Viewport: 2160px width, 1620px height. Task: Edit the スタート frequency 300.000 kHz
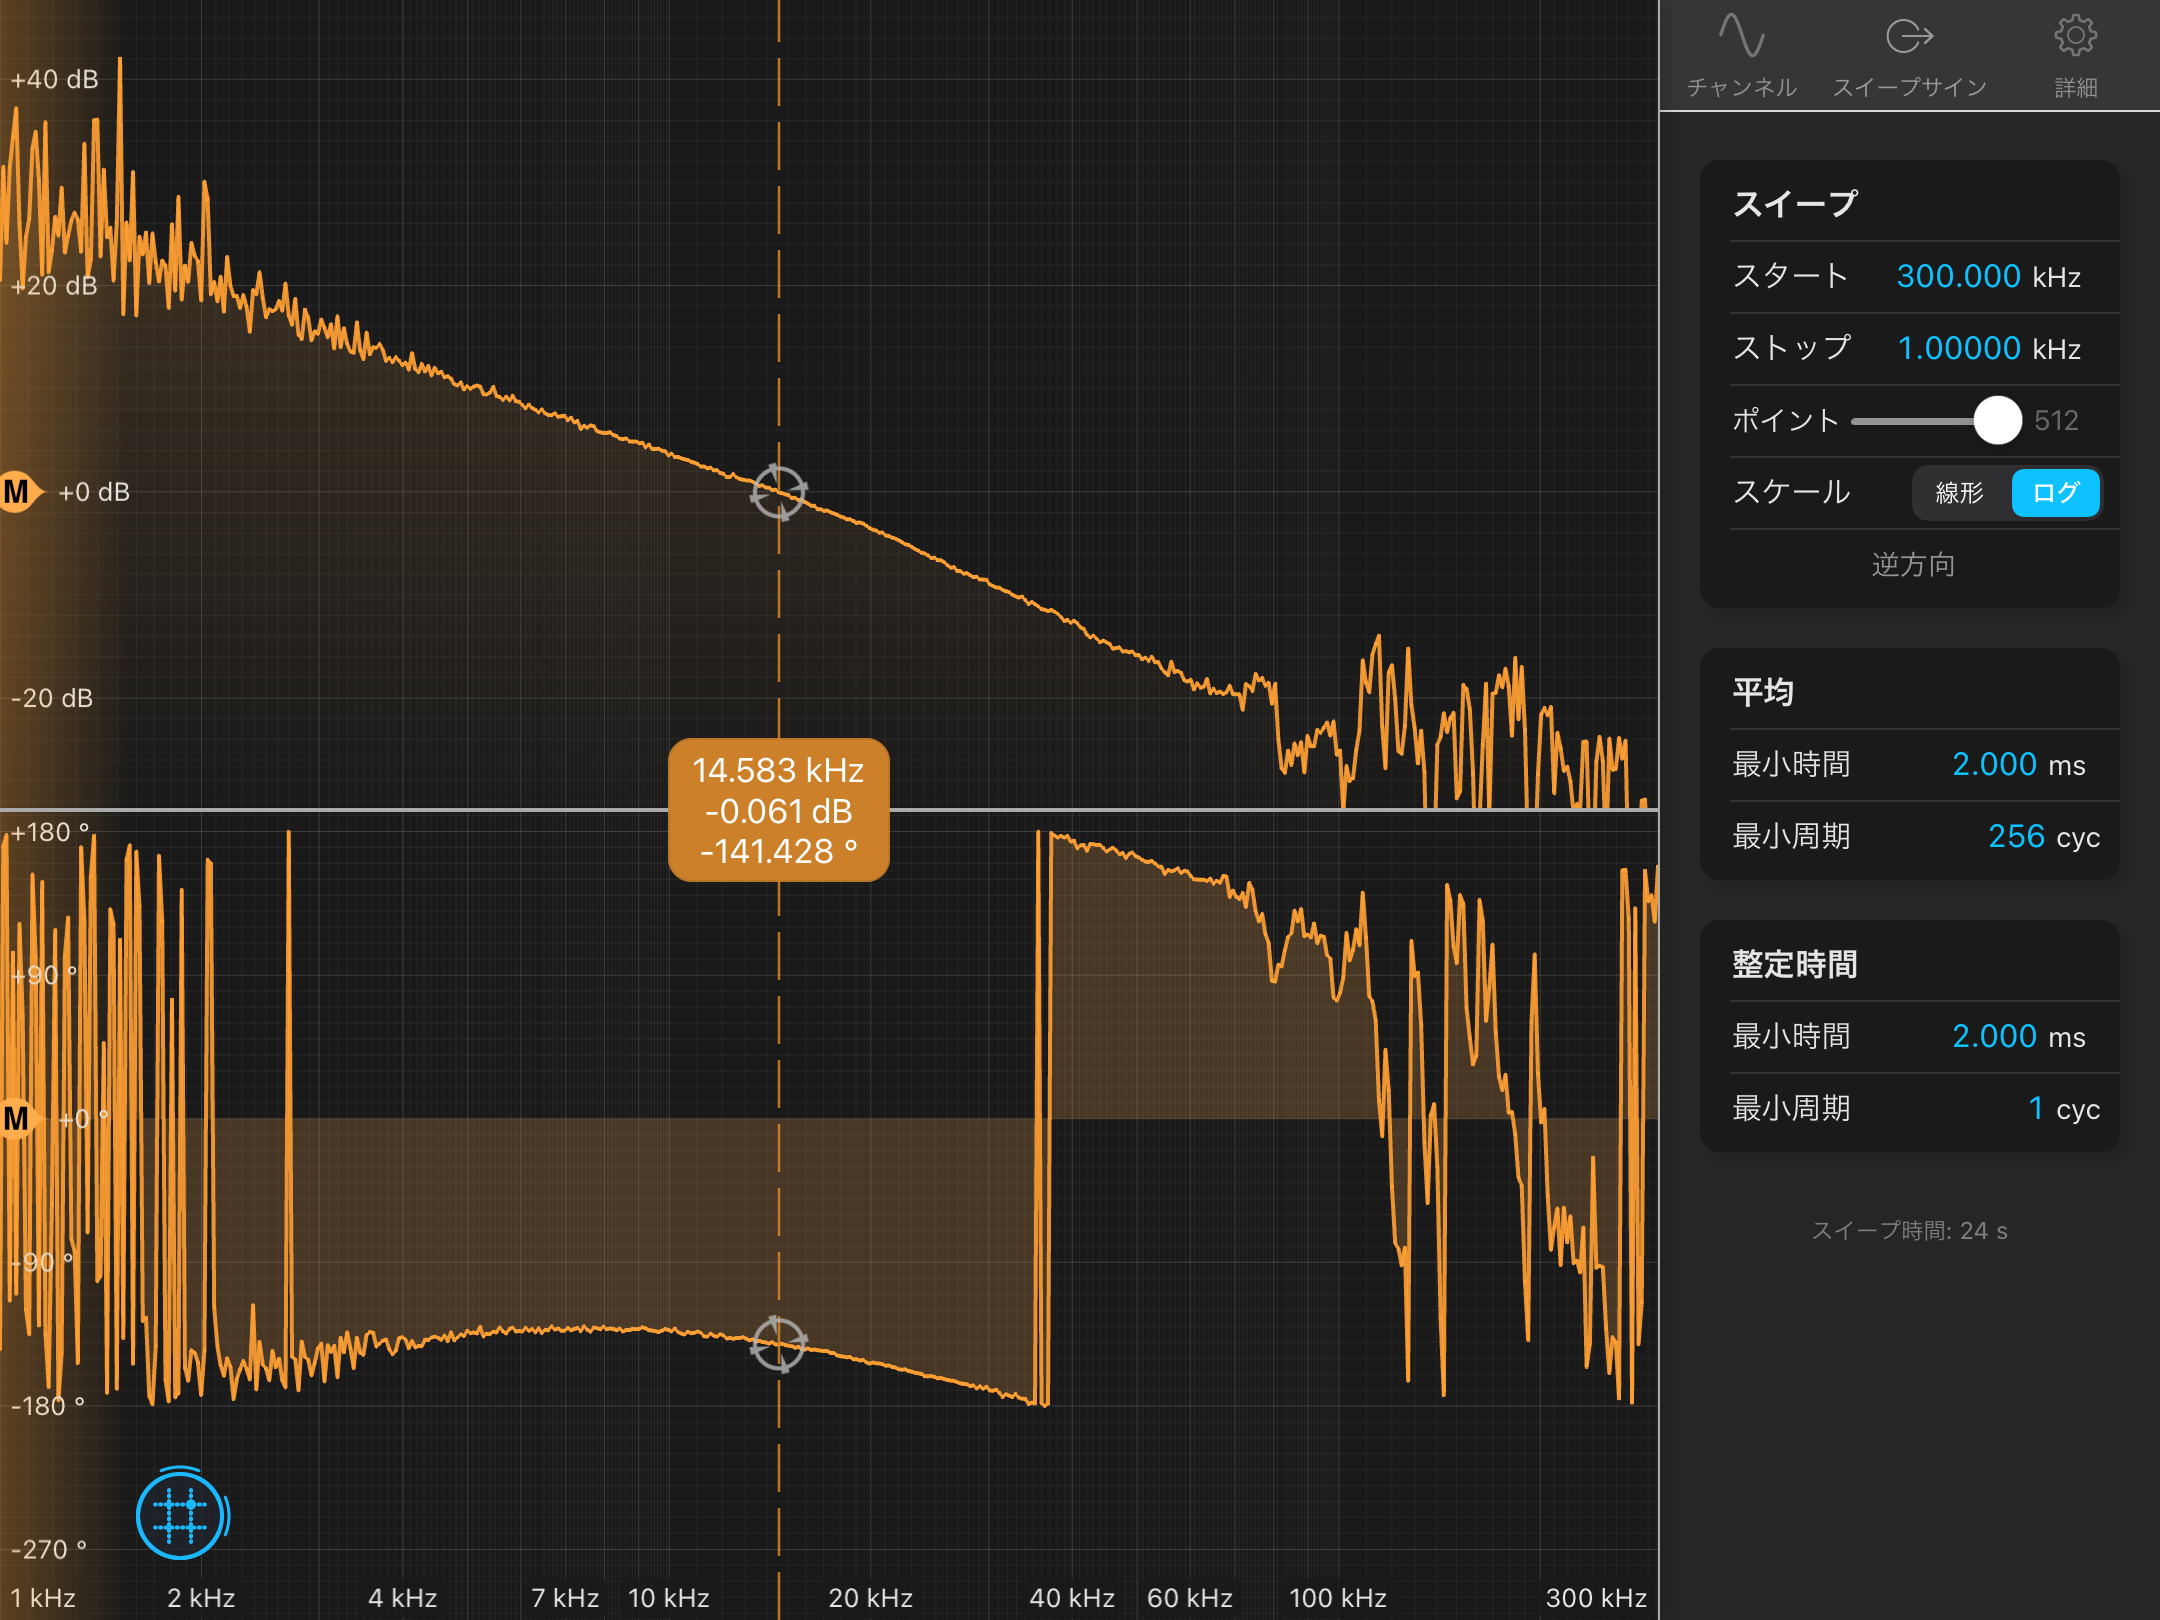[1958, 277]
